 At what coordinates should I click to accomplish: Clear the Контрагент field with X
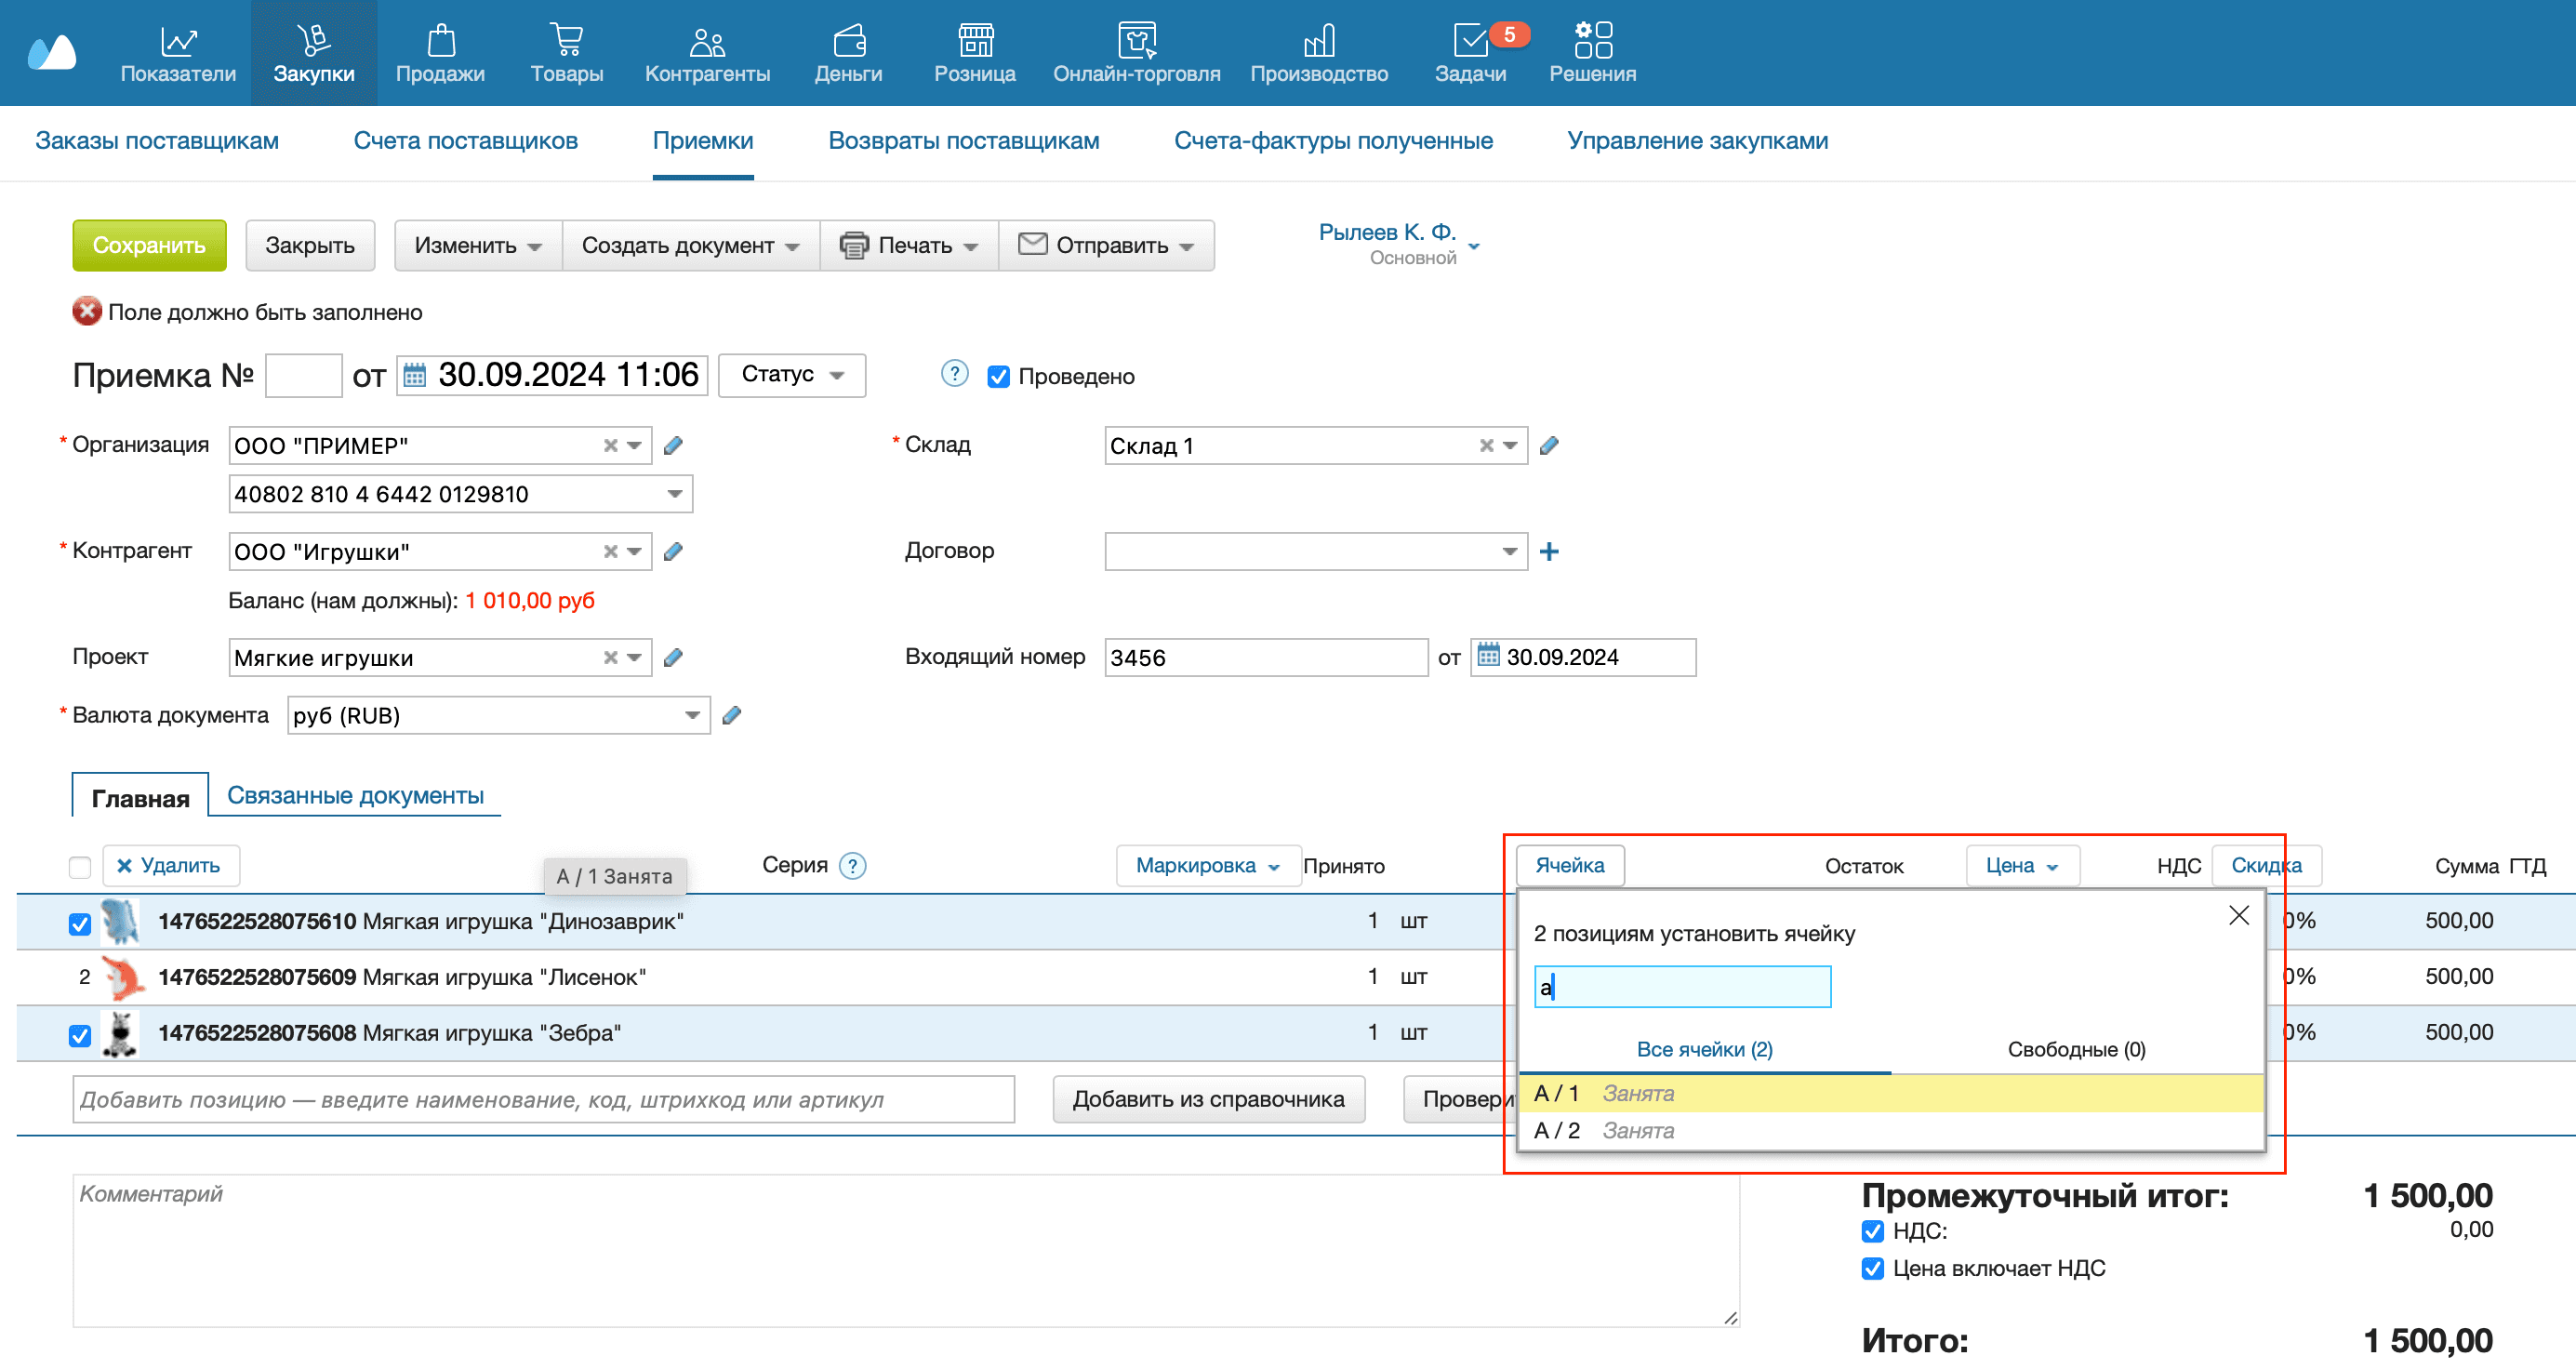[610, 552]
